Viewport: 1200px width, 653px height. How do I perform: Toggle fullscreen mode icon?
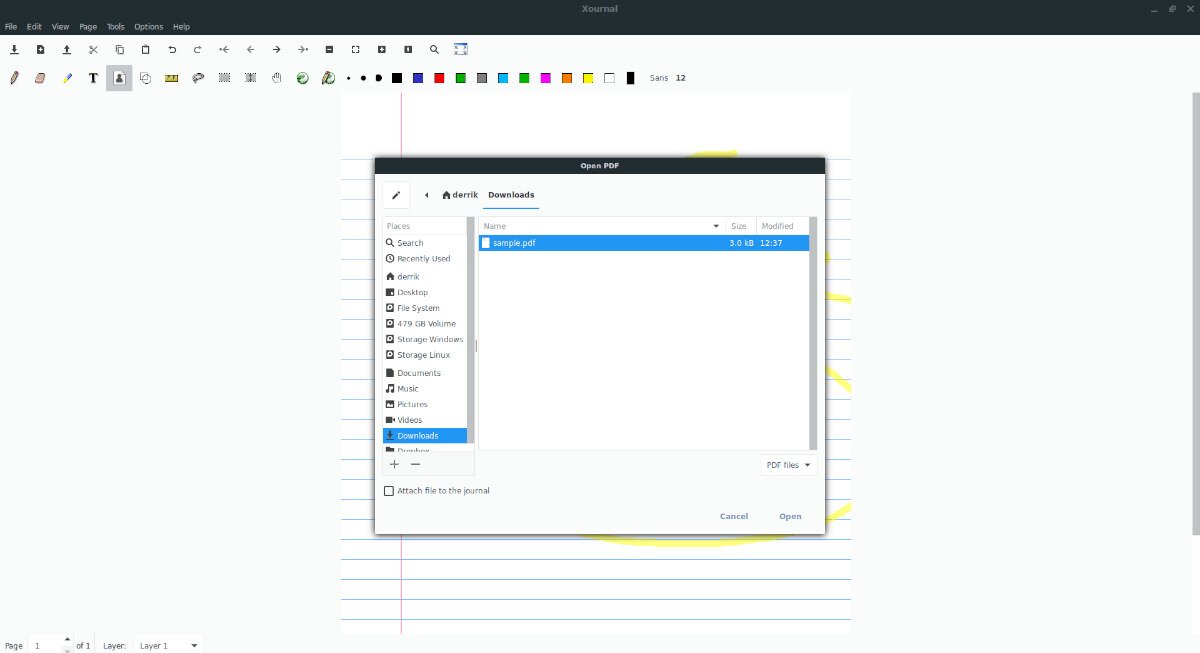pyautogui.click(x=461, y=49)
